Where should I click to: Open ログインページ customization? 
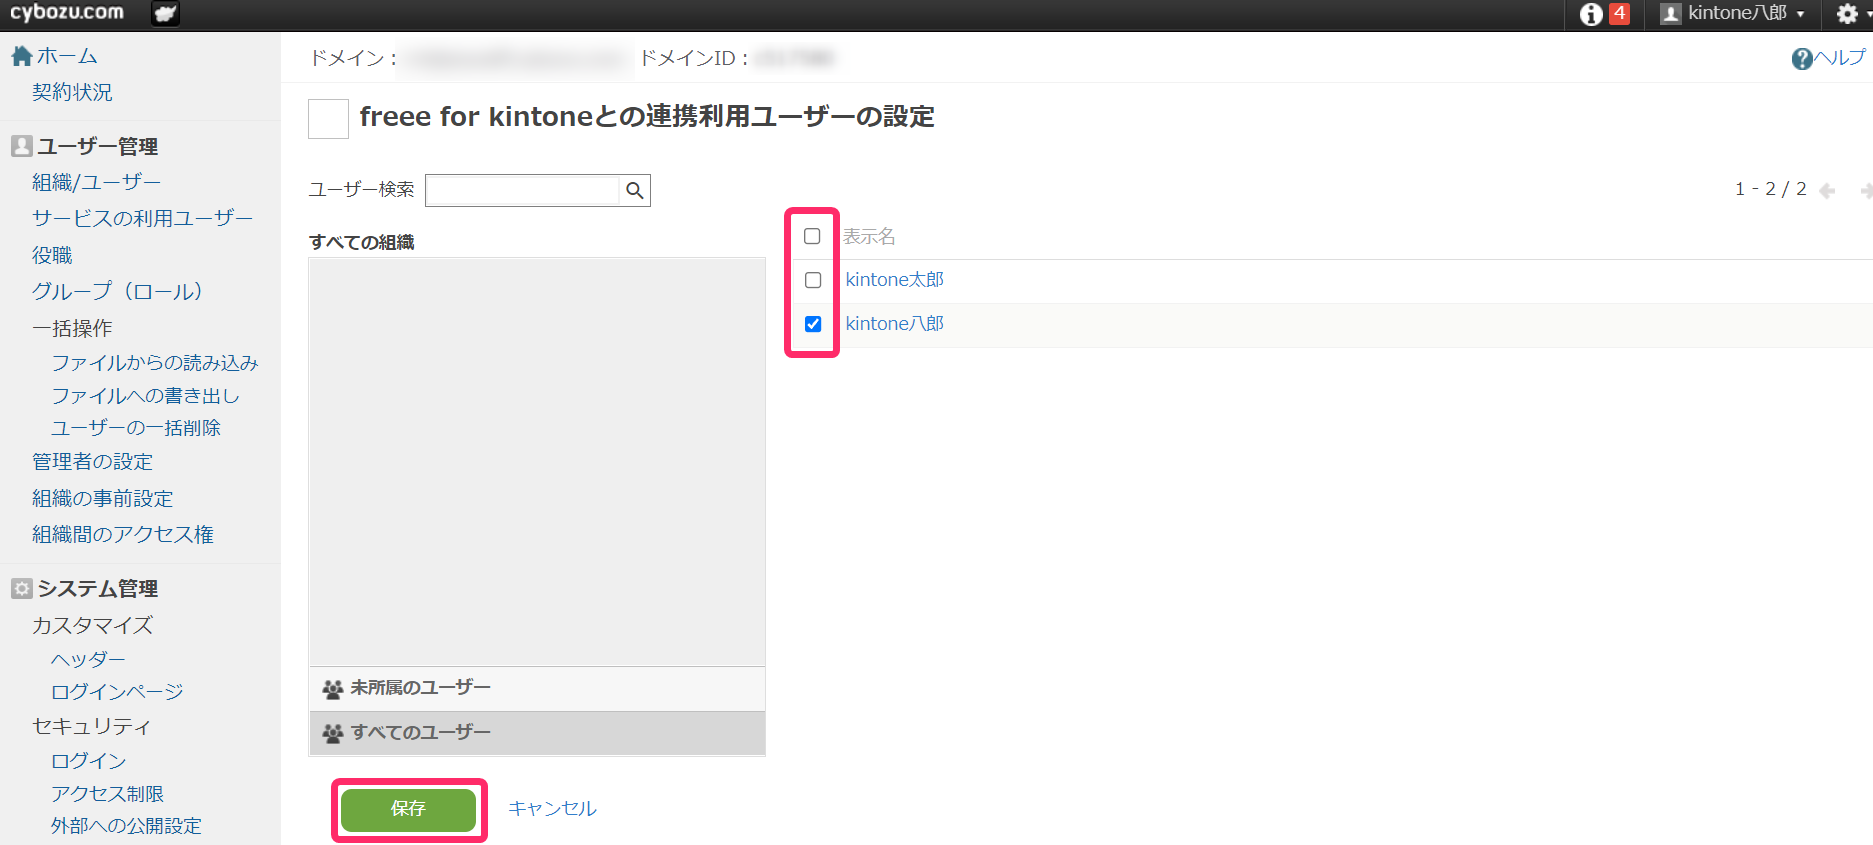117,692
